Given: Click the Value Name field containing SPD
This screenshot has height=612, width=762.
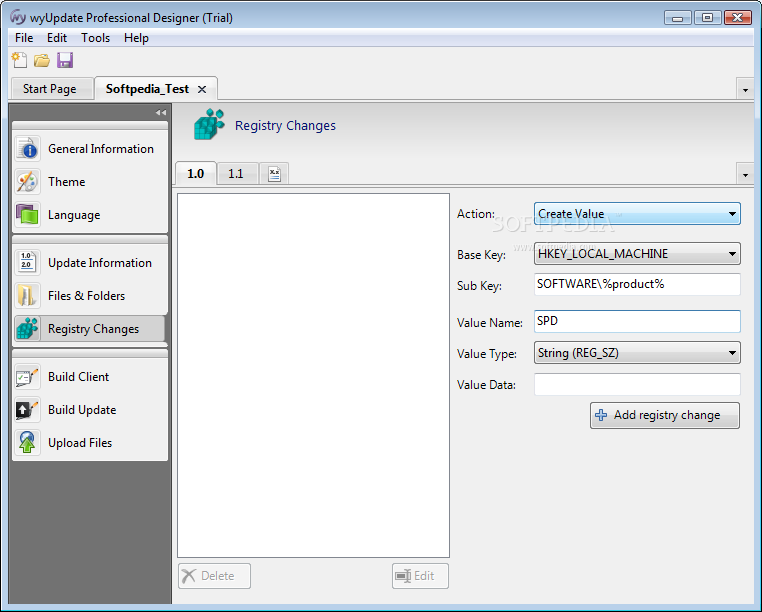Looking at the screenshot, I should pos(637,321).
